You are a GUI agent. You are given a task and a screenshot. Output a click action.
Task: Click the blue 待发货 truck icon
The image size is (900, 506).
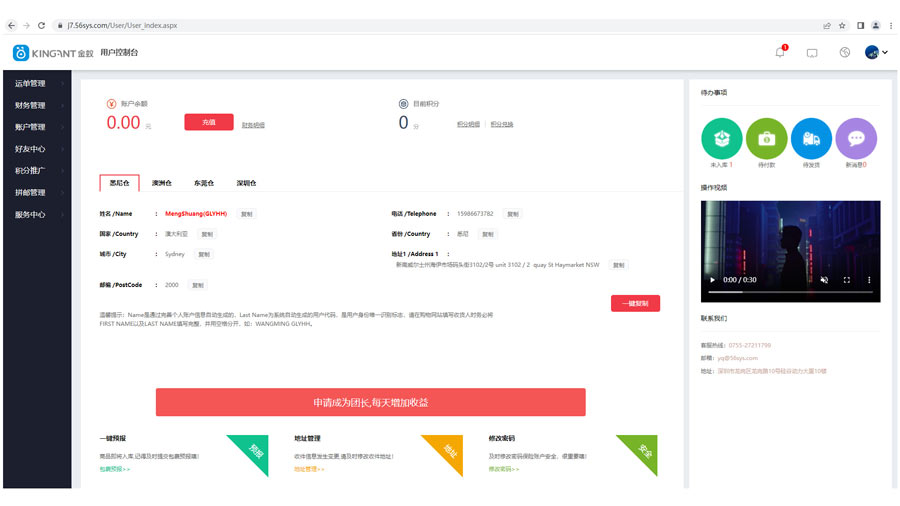(x=811, y=139)
